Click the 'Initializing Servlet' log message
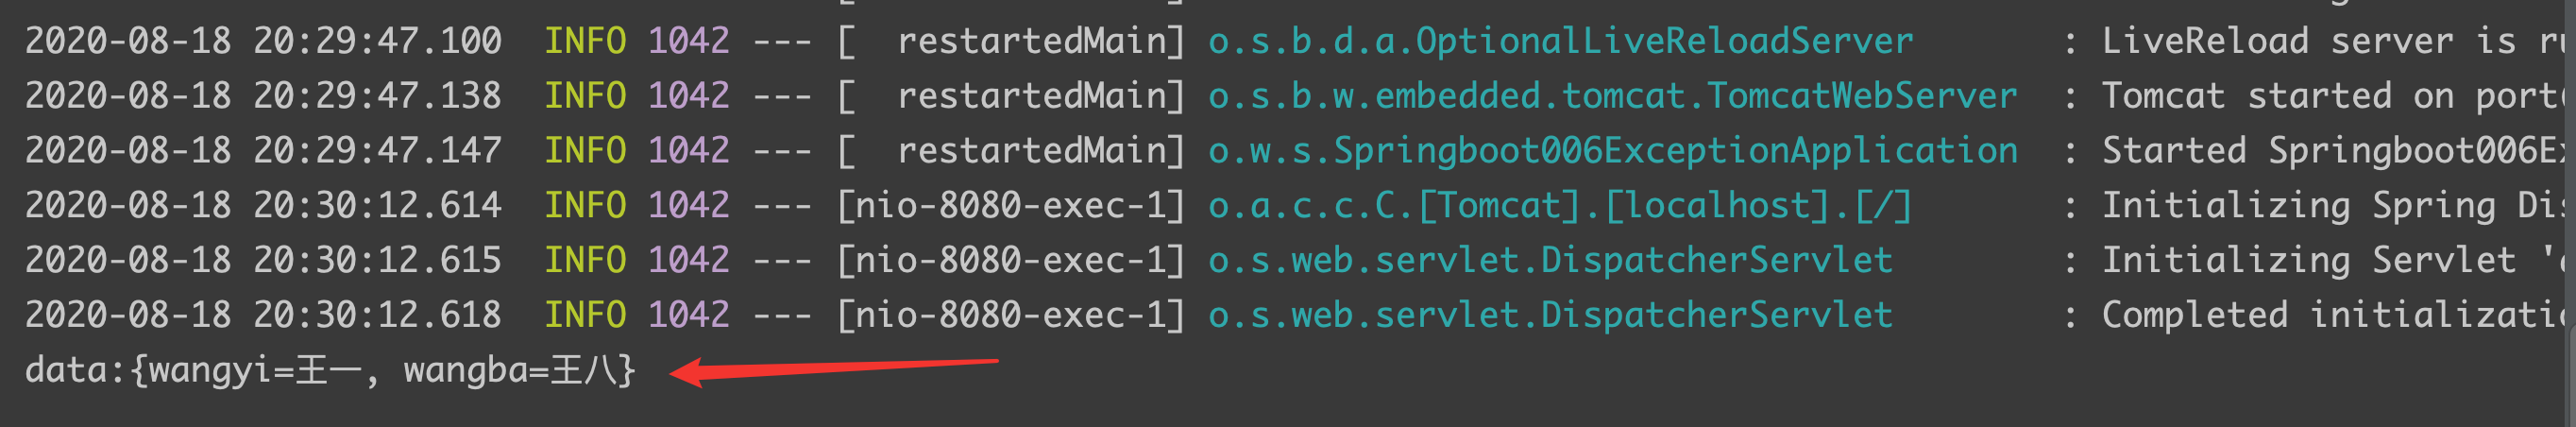Viewport: 2576px width, 427px height. [x=2330, y=261]
